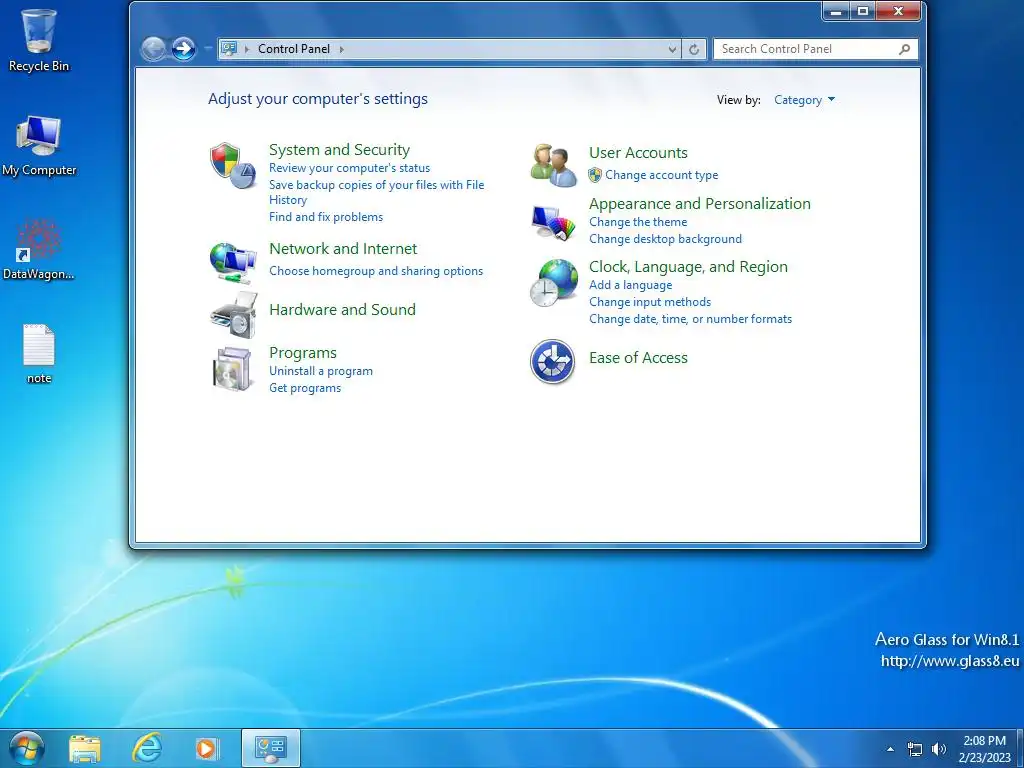Open the Network and Internet globe icon
This screenshot has width=1024, height=768.
(232, 263)
